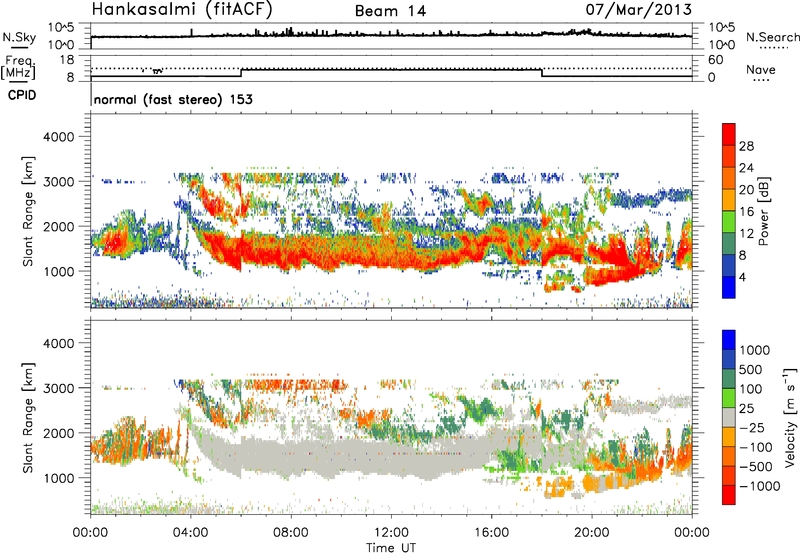This screenshot has height=554, width=800.
Task: Click the '3000' tick in the velocity panel
Action: (x=58, y=388)
